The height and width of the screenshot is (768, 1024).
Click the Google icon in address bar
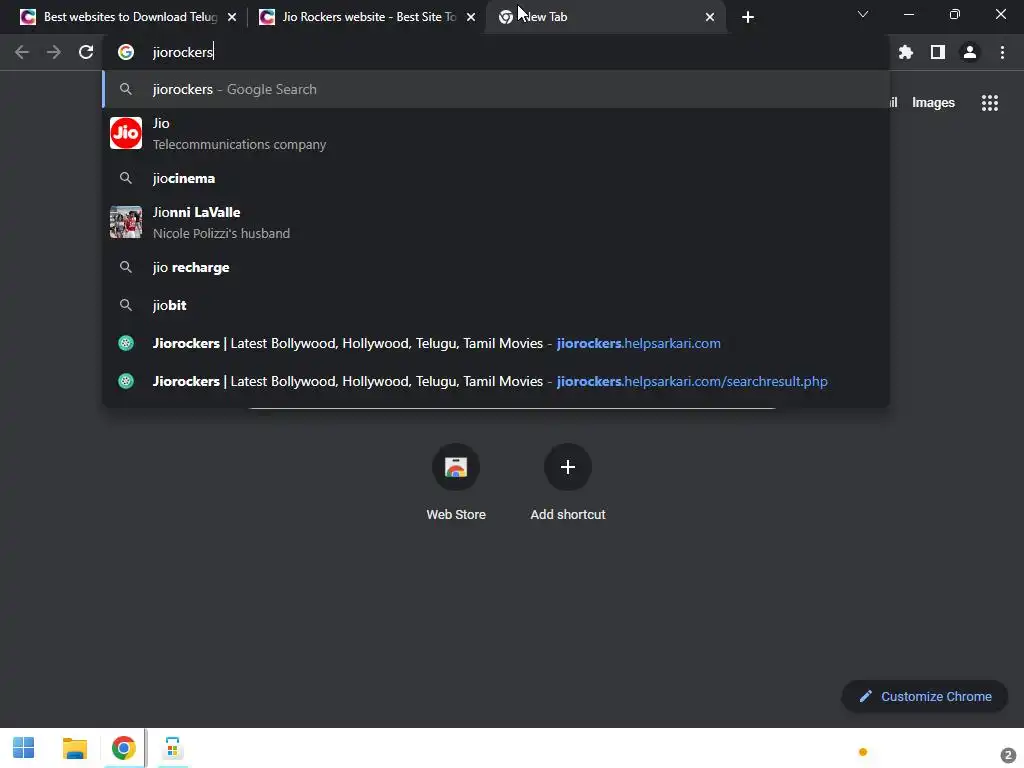pos(126,52)
